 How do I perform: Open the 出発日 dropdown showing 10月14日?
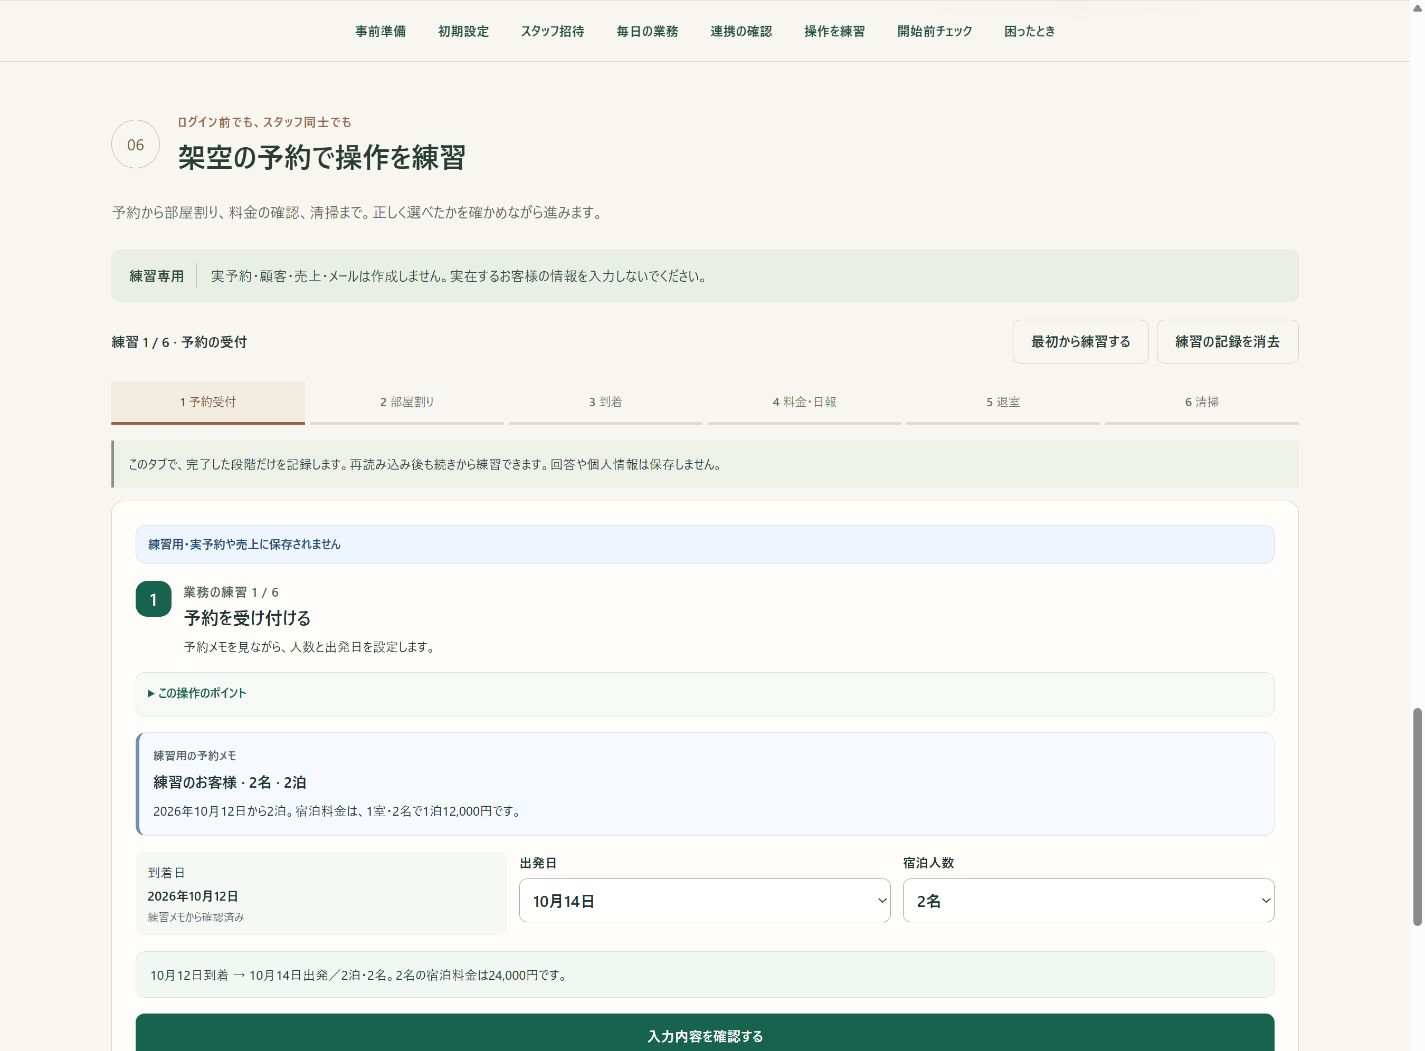[705, 901]
